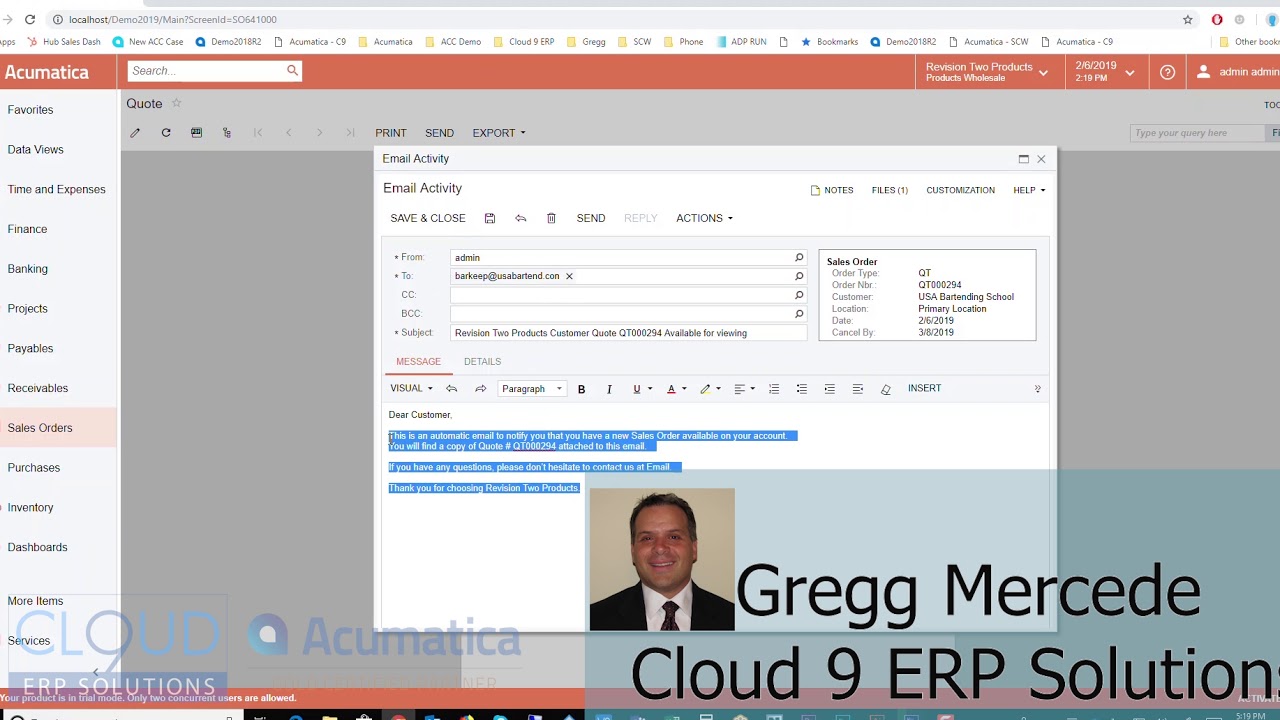This screenshot has width=1280, height=720.
Task: Switch to the DETAILS tab
Action: point(482,361)
